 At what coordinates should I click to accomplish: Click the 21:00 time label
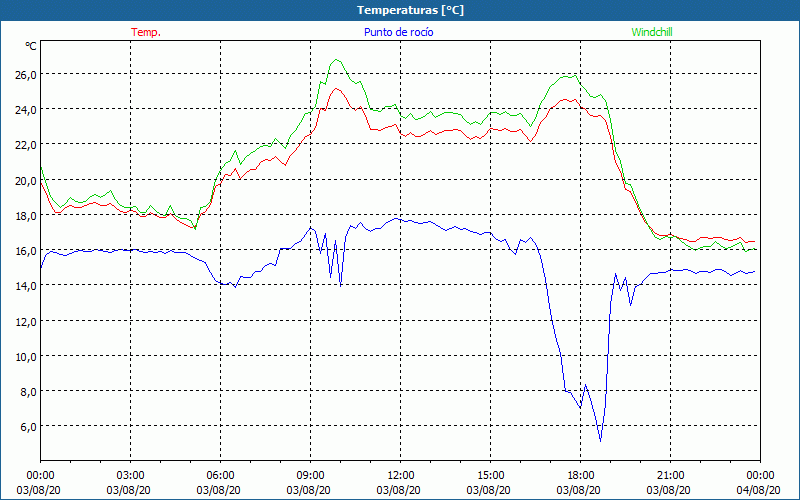(x=670, y=476)
